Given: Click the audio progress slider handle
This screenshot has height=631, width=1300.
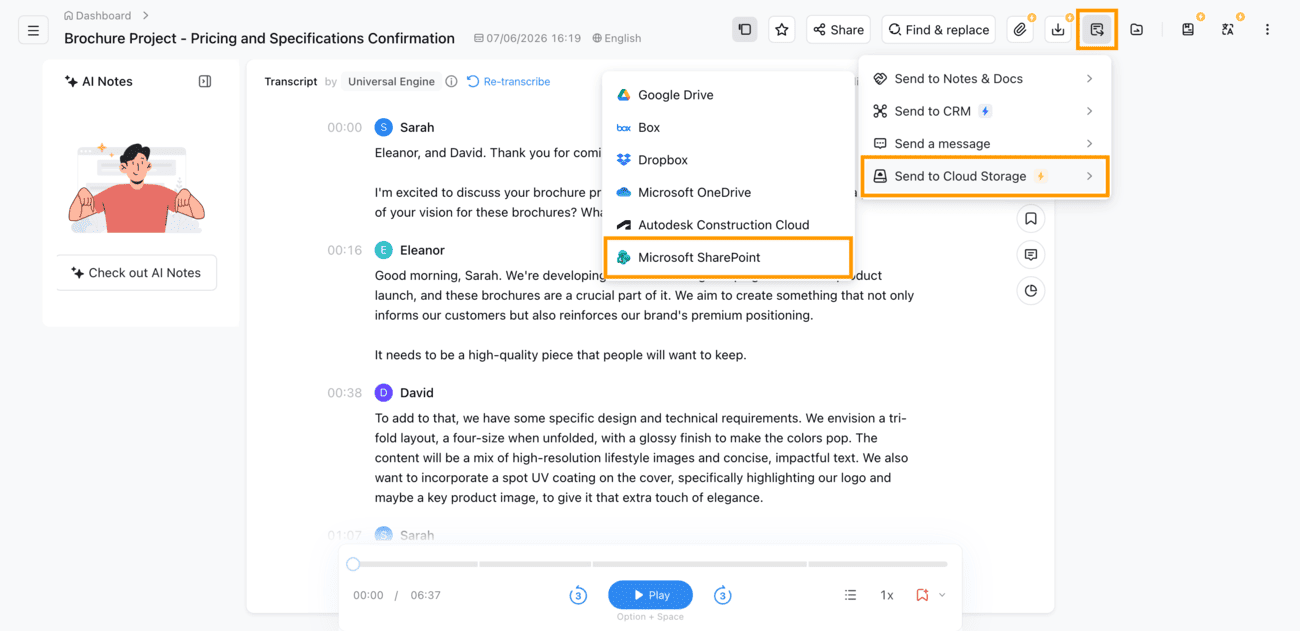Looking at the screenshot, I should click(353, 564).
